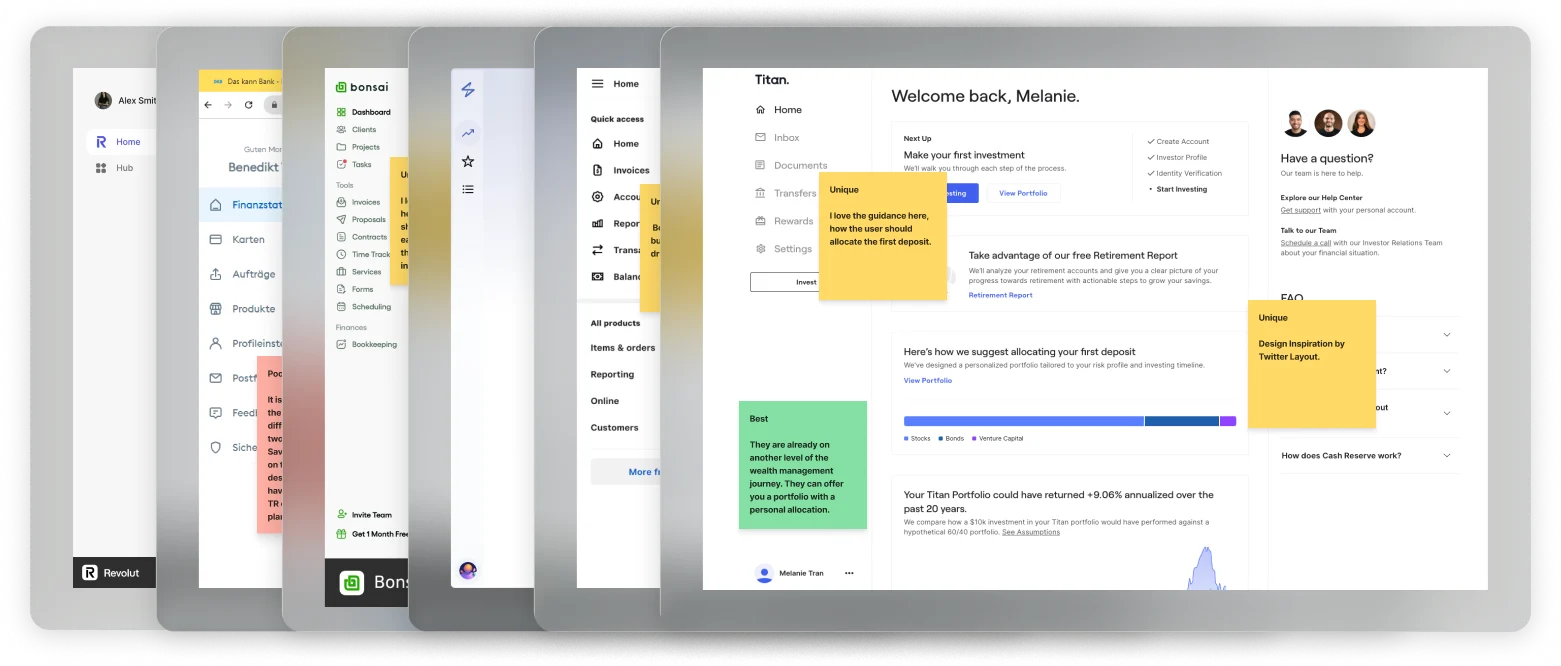Click the avatar at the narrow sidebar bottom
Viewport: 1561px width, 666px height.
click(x=467, y=570)
